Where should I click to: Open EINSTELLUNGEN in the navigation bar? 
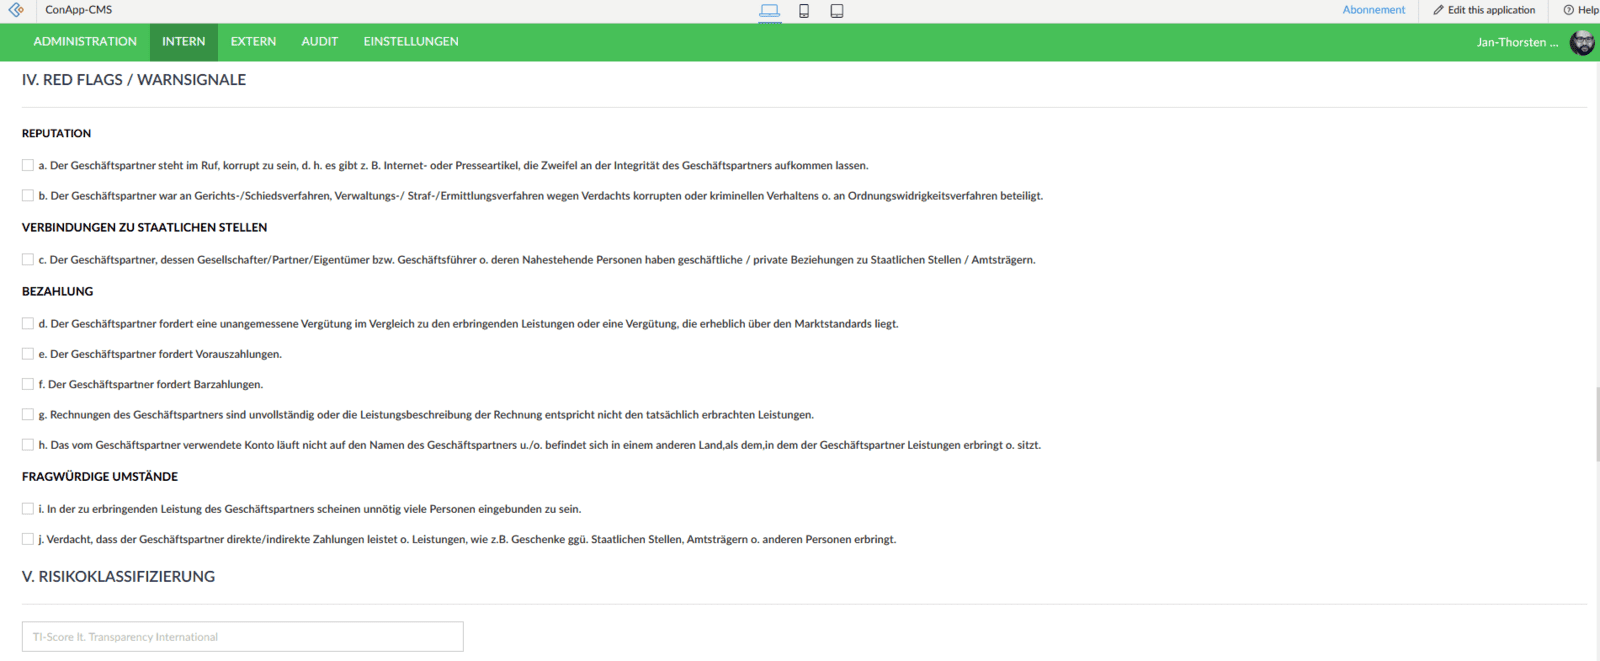tap(411, 42)
